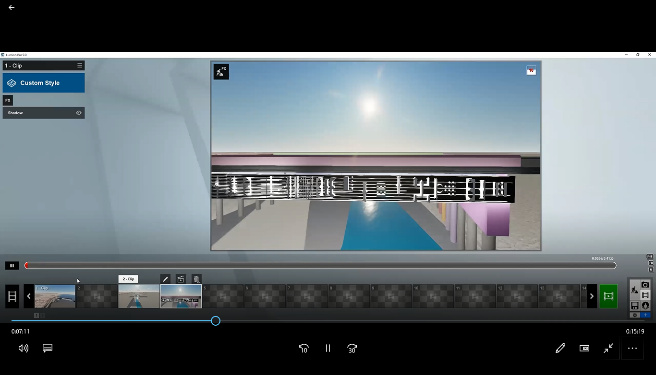The height and width of the screenshot is (375, 656).
Task: Open the clip menu hamburger icon
Action: click(79, 65)
